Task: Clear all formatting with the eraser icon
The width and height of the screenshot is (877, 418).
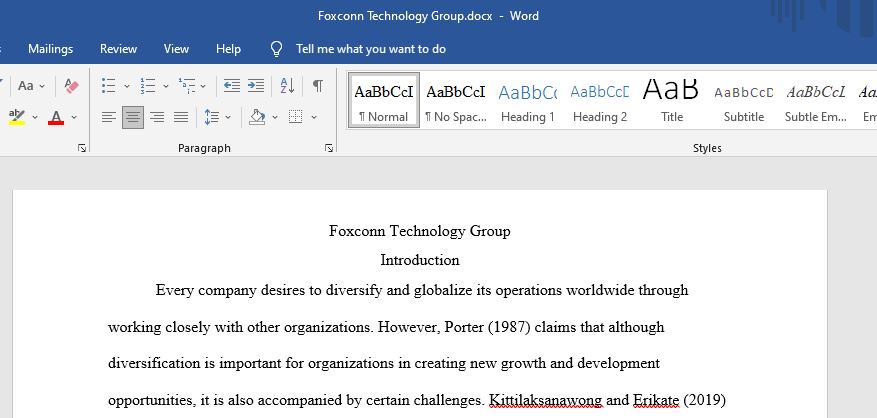Action: pyautogui.click(x=72, y=86)
